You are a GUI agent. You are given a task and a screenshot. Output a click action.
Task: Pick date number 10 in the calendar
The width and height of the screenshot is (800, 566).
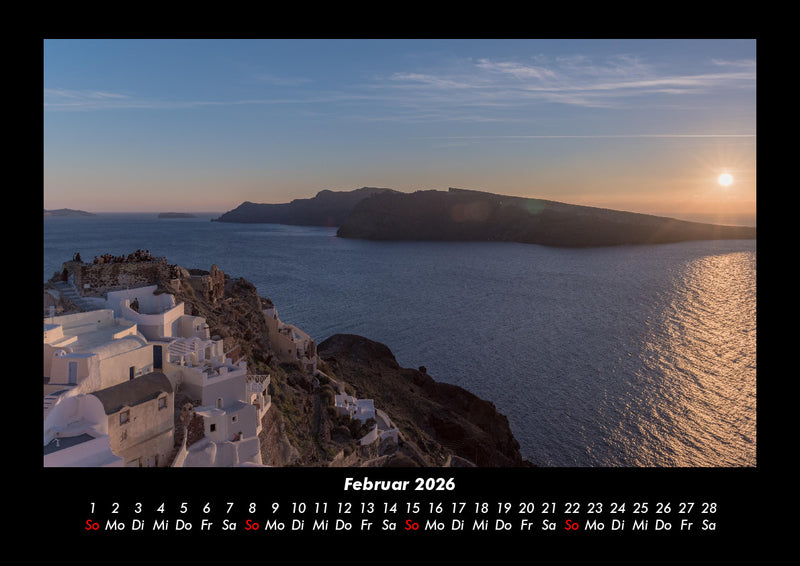pos(298,508)
